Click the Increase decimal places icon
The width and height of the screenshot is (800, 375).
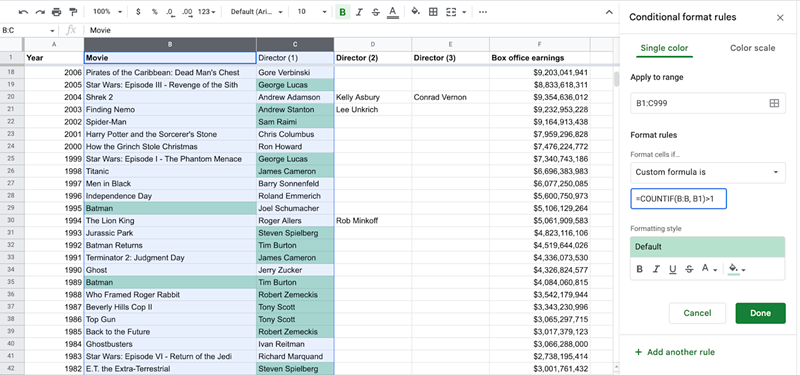187,12
